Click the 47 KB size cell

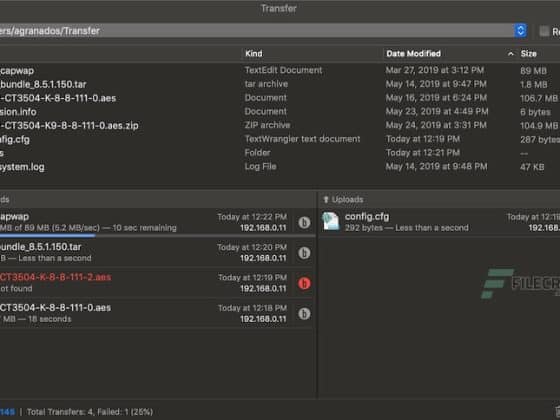(x=532, y=167)
